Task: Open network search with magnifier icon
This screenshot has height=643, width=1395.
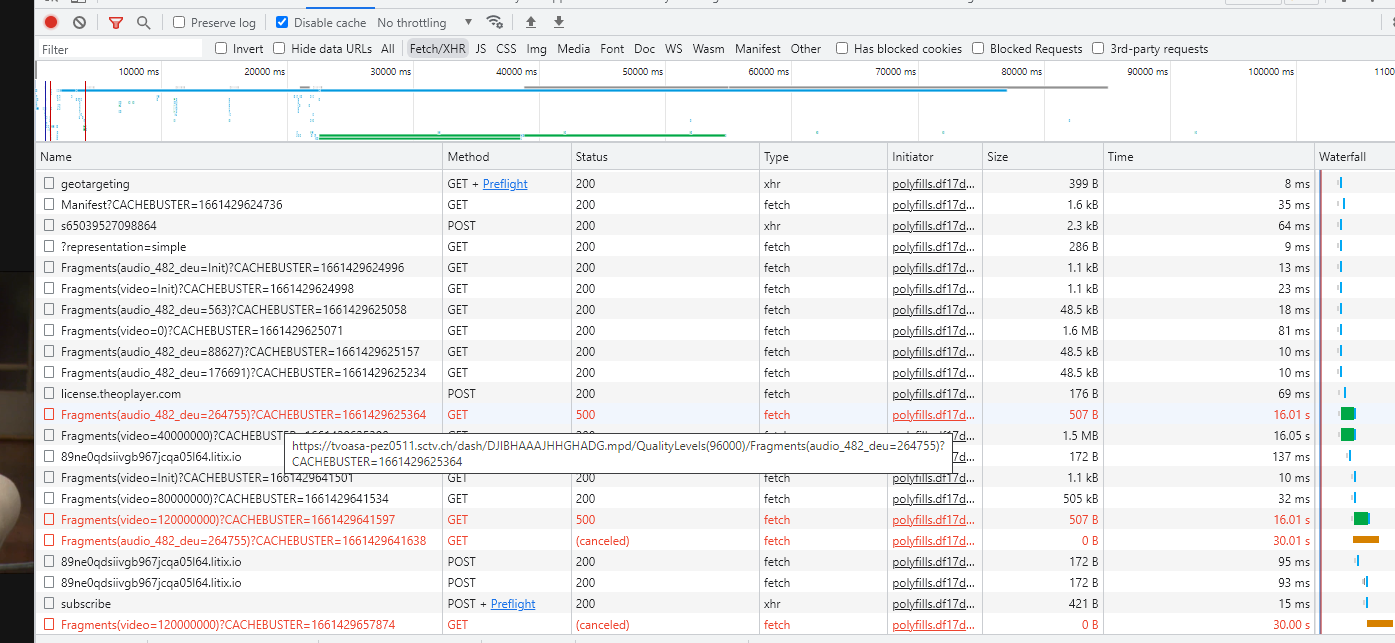Action: 144,22
